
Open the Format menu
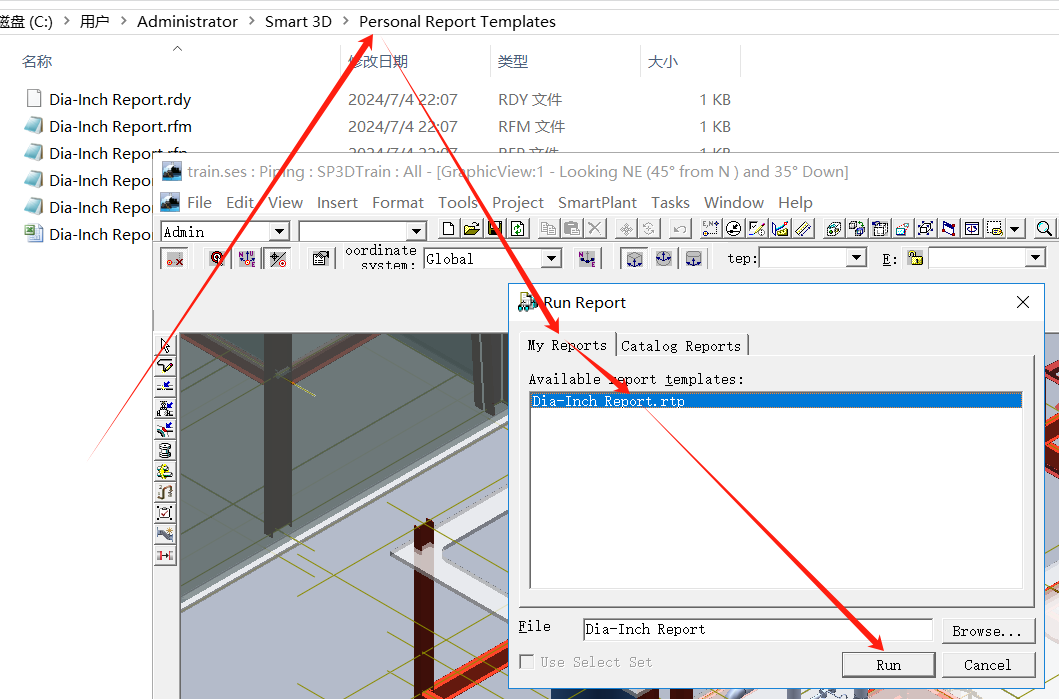tap(398, 203)
